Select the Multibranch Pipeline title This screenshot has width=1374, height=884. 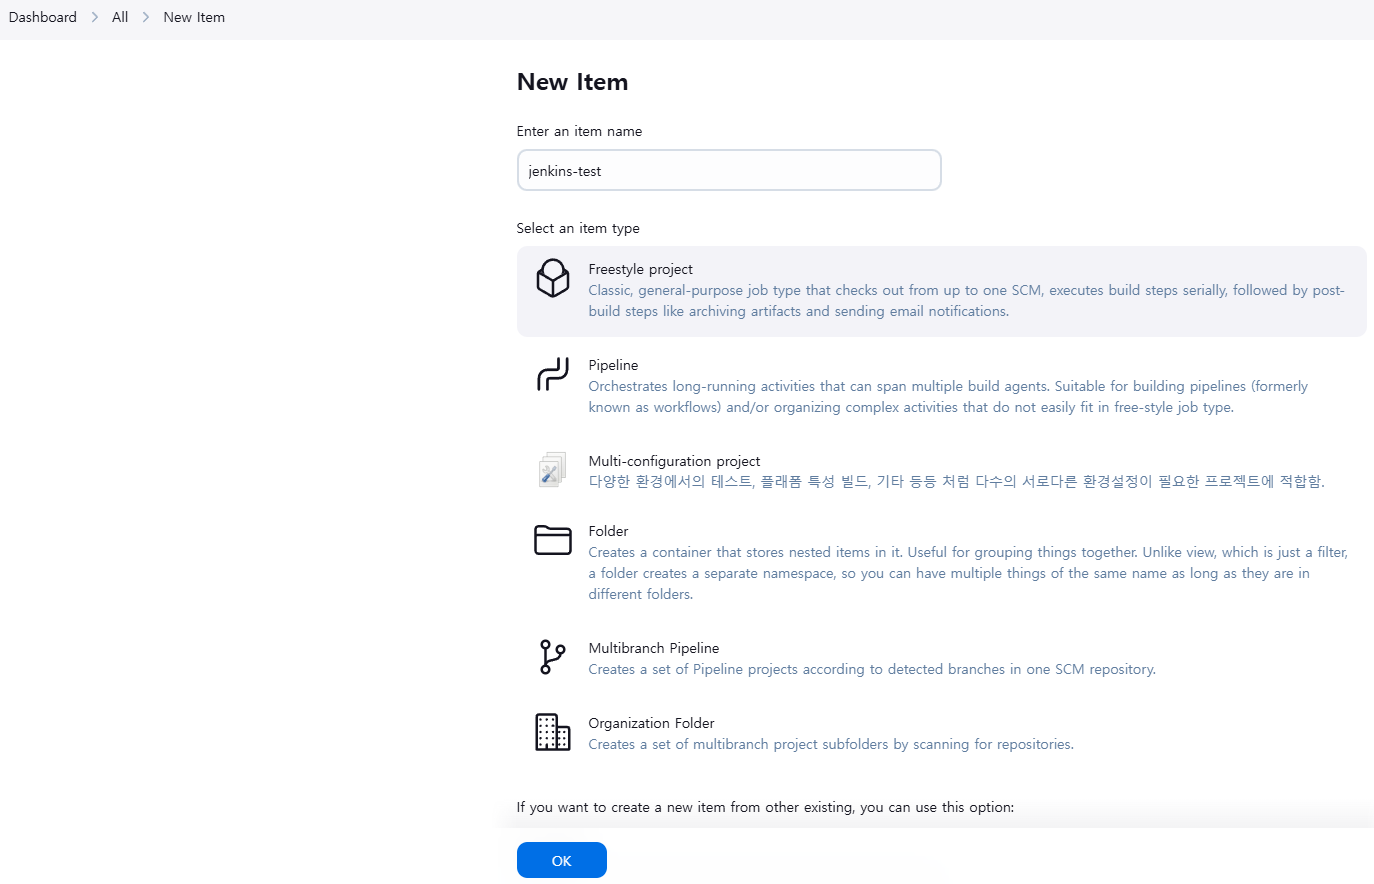click(654, 648)
